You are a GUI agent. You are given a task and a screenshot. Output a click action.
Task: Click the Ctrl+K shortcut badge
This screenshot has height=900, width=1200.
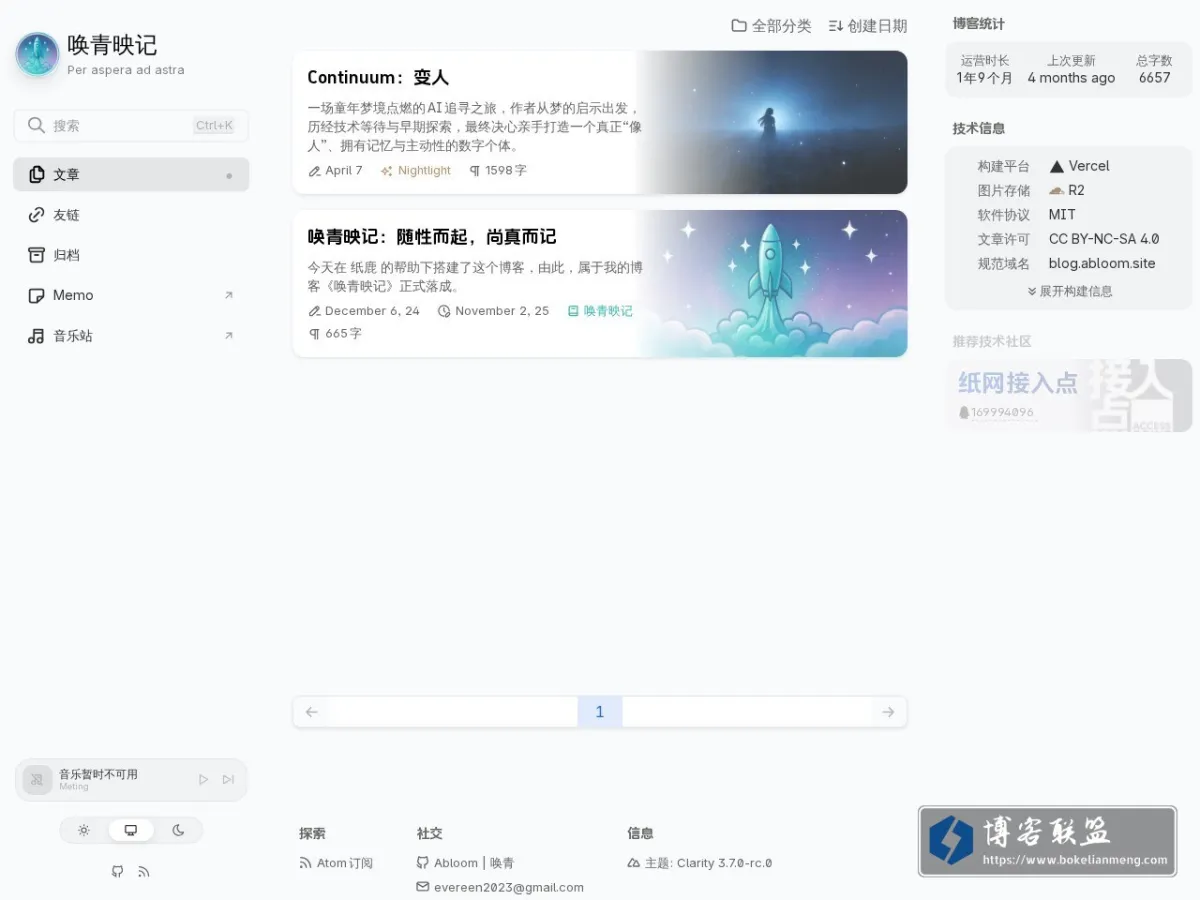pyautogui.click(x=214, y=125)
